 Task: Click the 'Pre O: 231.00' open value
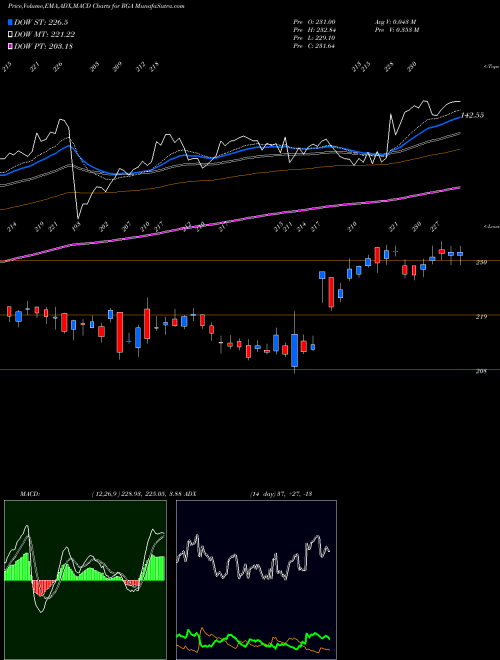pyautogui.click(x=314, y=22)
